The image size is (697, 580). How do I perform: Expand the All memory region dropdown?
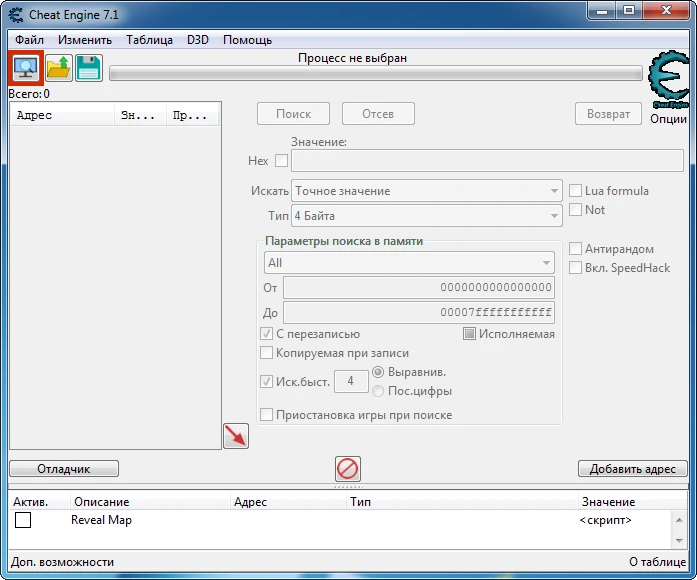point(409,263)
